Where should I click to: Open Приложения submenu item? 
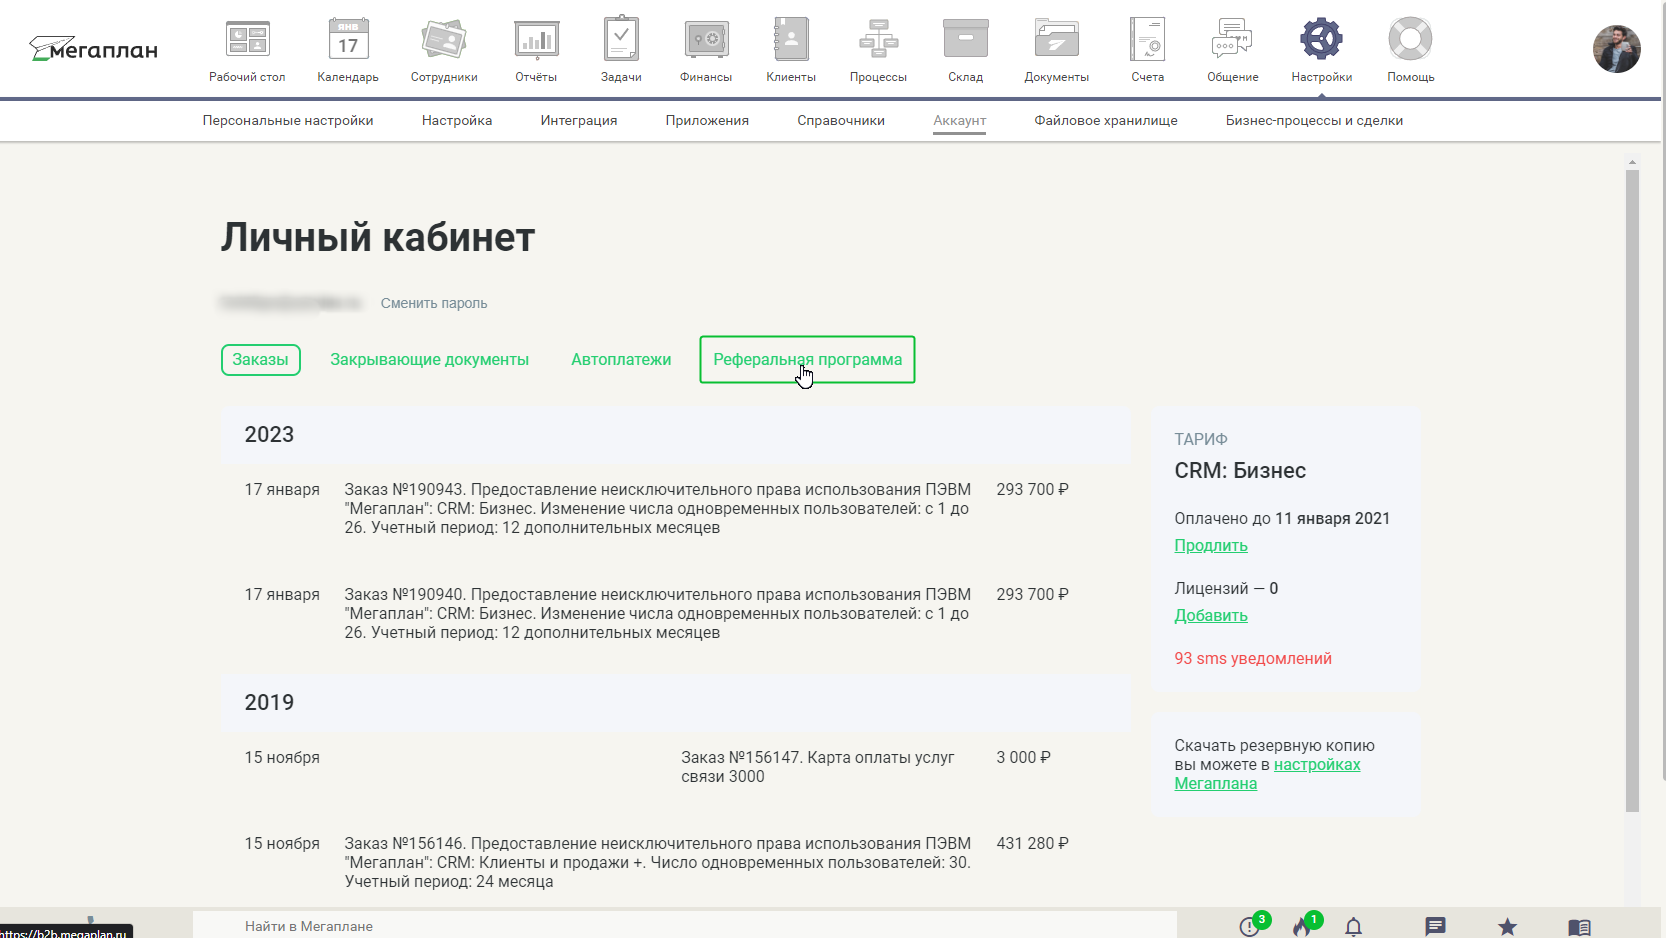707,120
